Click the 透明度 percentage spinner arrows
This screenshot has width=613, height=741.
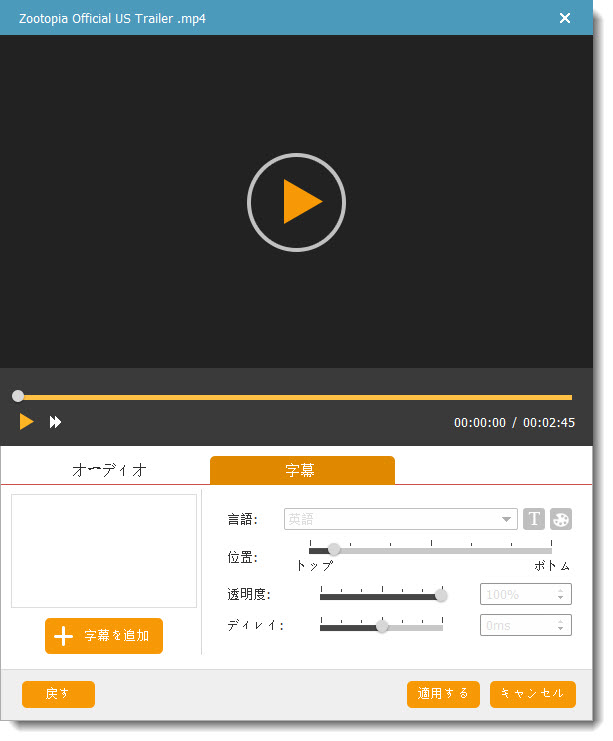coord(563,594)
